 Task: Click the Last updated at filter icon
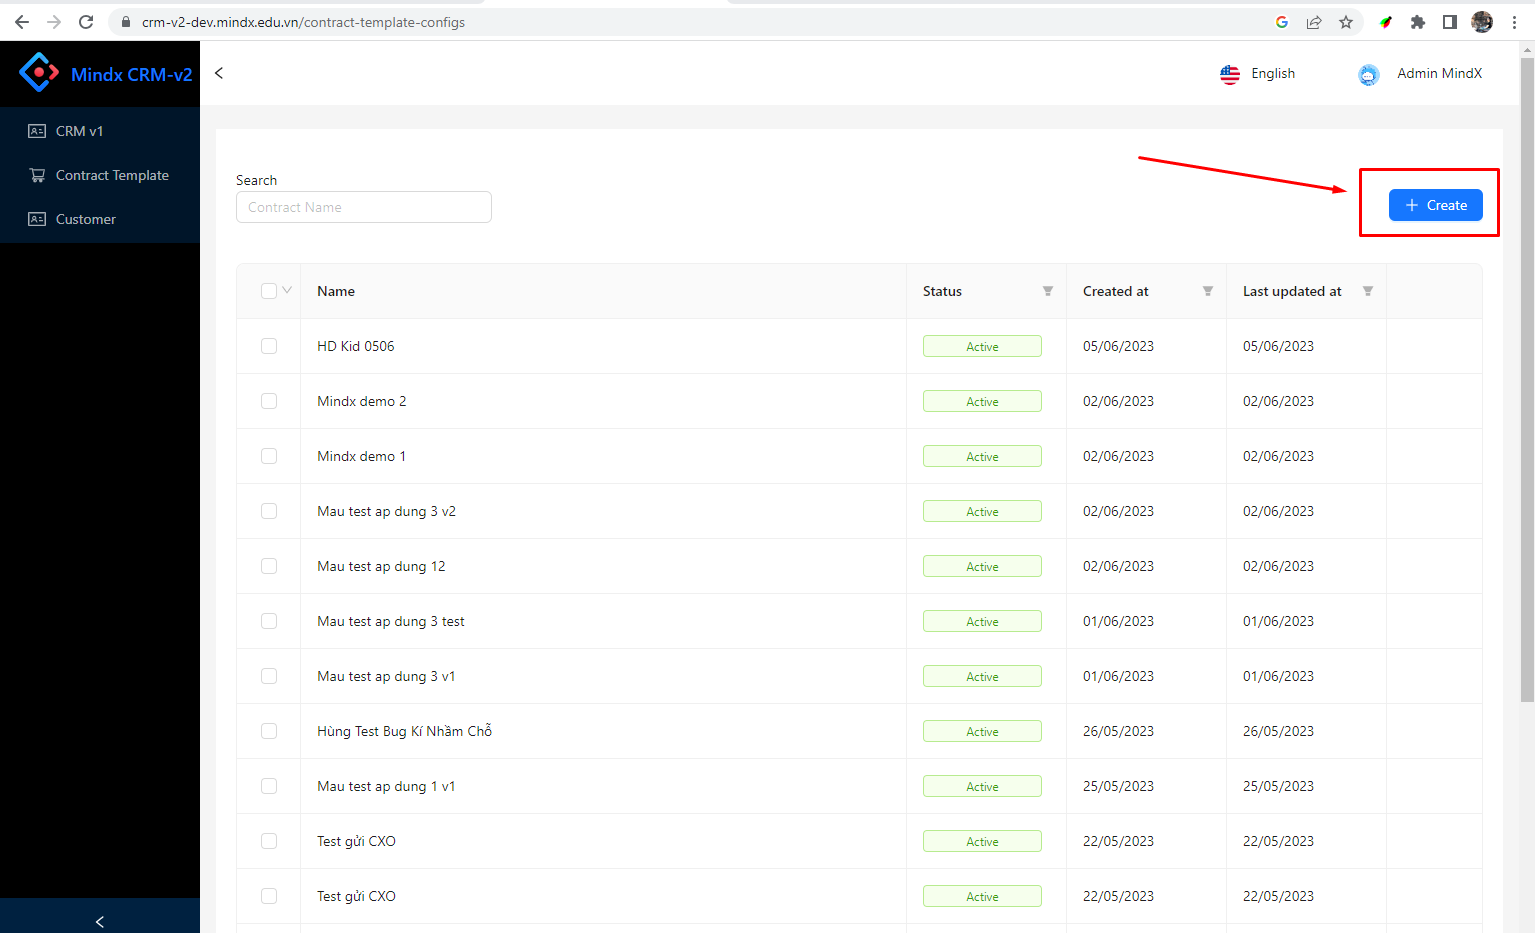[1367, 291]
